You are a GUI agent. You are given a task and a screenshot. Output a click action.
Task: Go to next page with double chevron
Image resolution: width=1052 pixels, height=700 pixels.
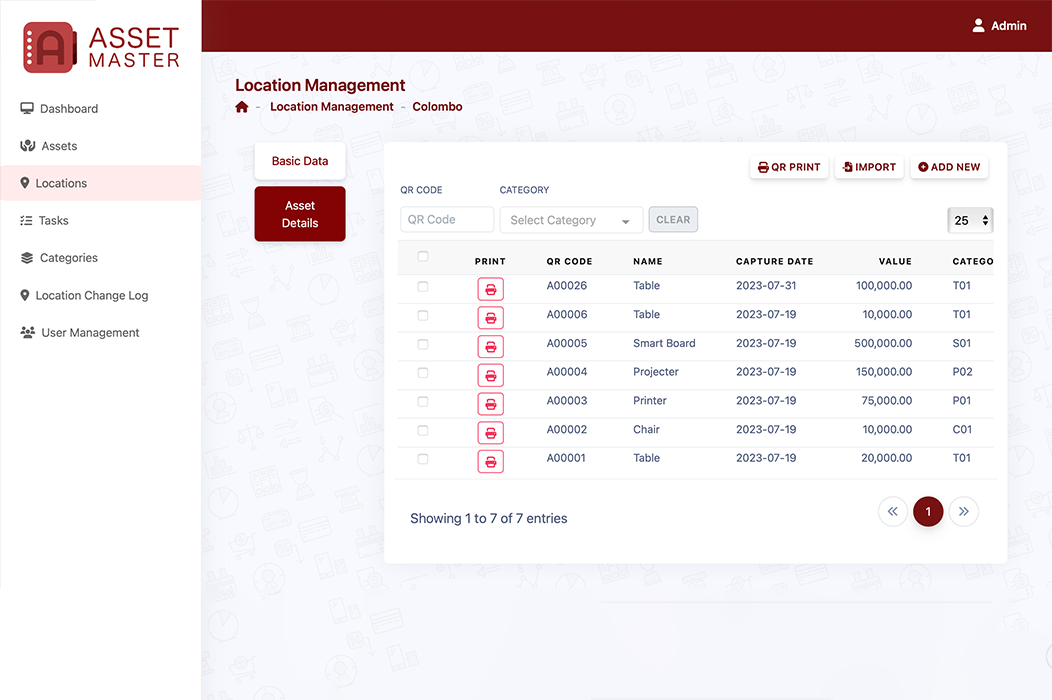point(963,512)
